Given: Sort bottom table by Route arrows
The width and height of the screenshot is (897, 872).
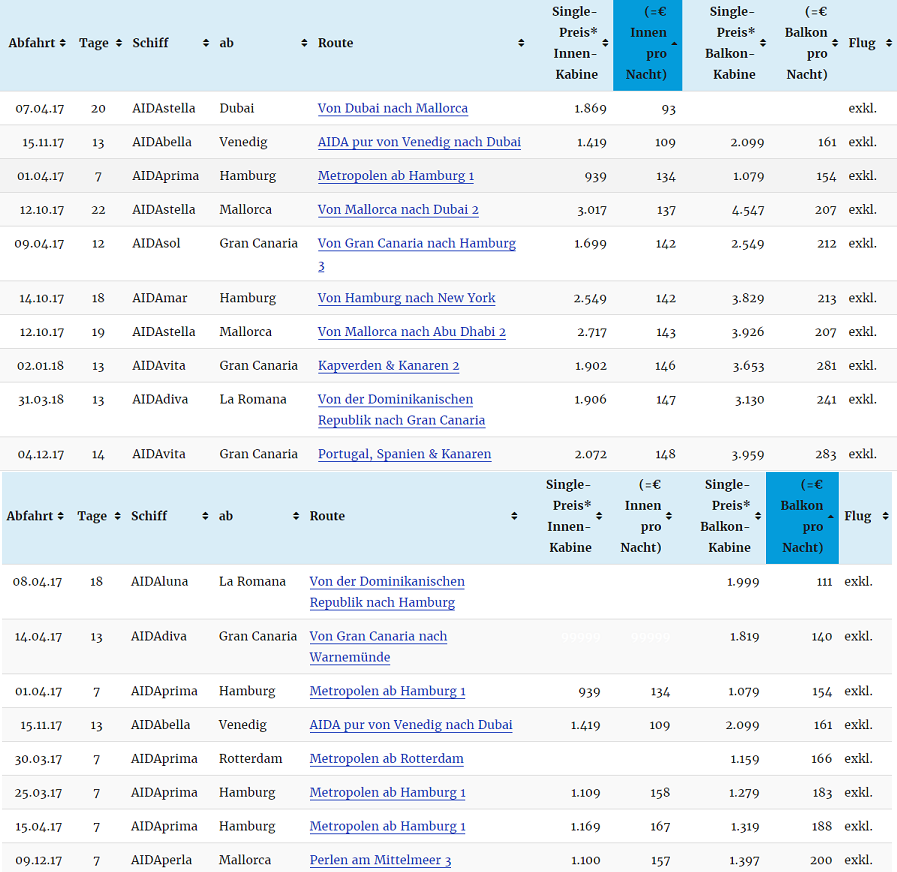Looking at the screenshot, I should (x=514, y=516).
